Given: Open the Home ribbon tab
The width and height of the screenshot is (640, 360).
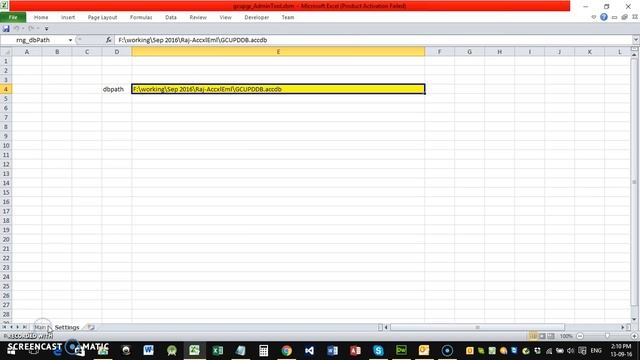Looking at the screenshot, I should [41, 17].
